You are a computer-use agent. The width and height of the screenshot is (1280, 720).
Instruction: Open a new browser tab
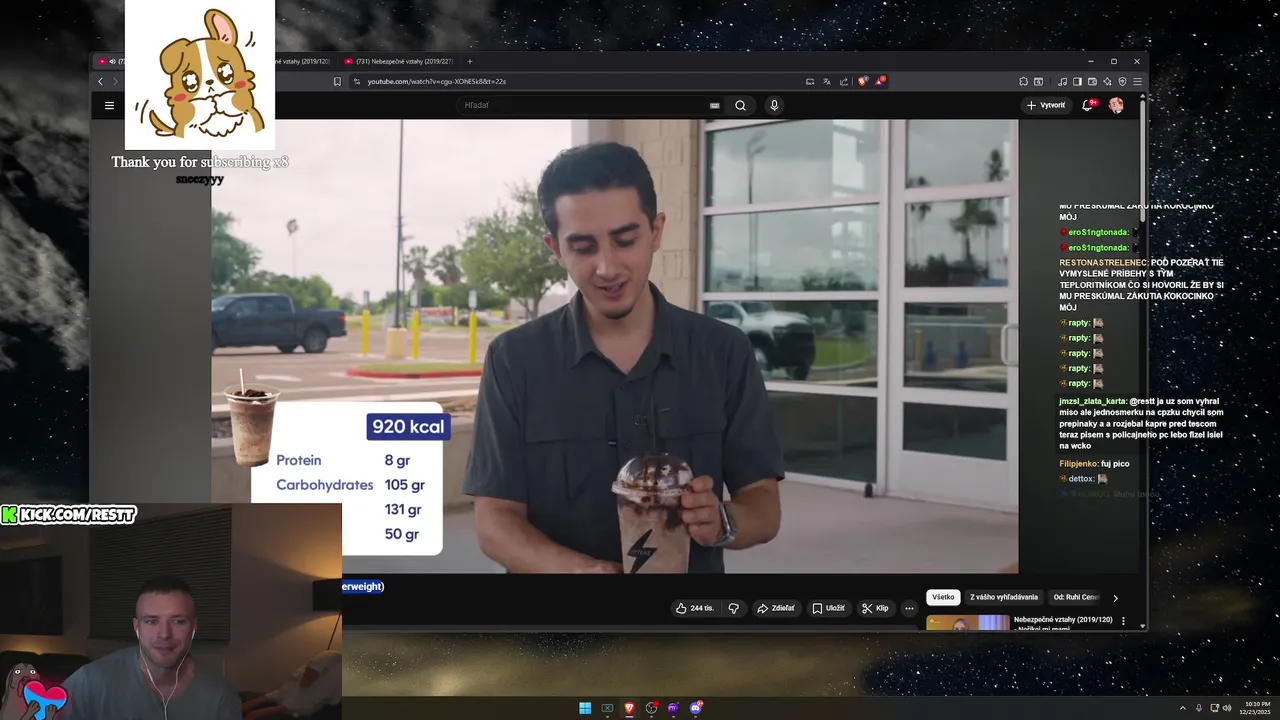[470, 61]
